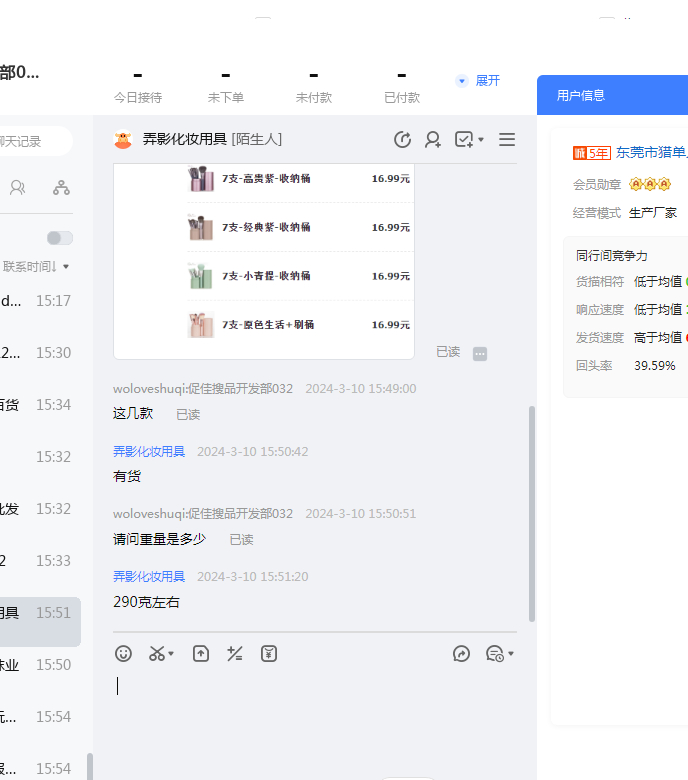Expand the 联系时间 sort dropdown
Screen dimensions: 688x780
point(38,267)
